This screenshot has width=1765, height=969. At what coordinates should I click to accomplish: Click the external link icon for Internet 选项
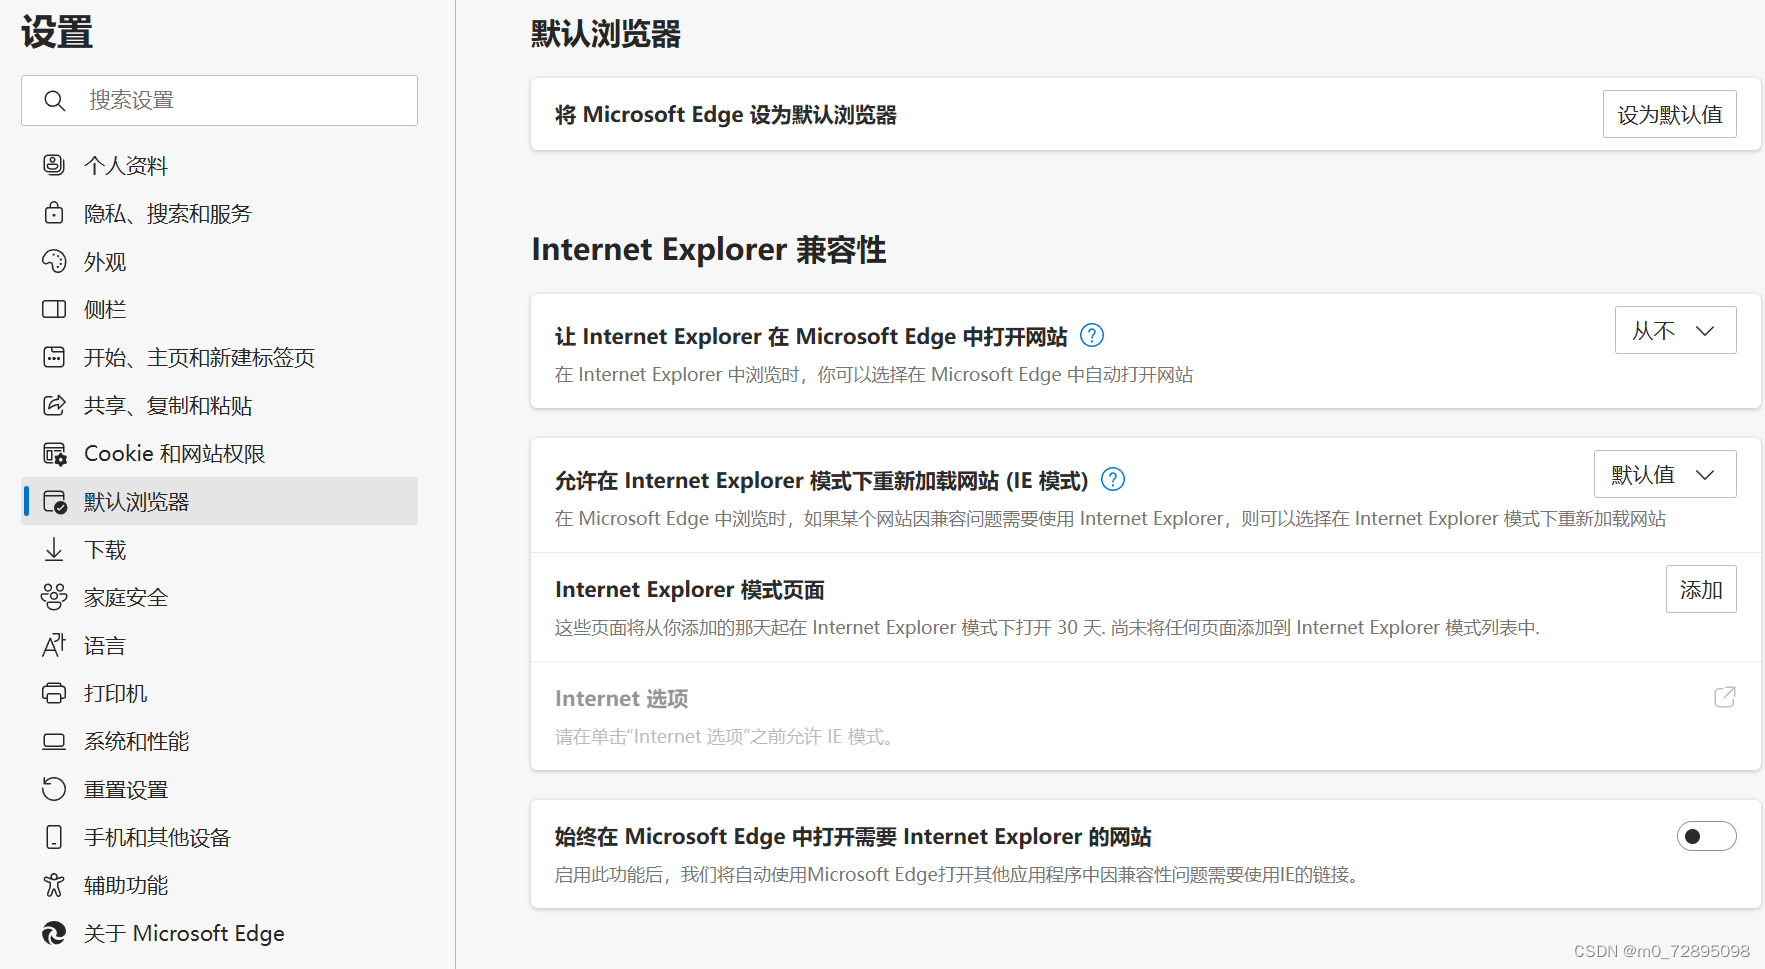1725,697
